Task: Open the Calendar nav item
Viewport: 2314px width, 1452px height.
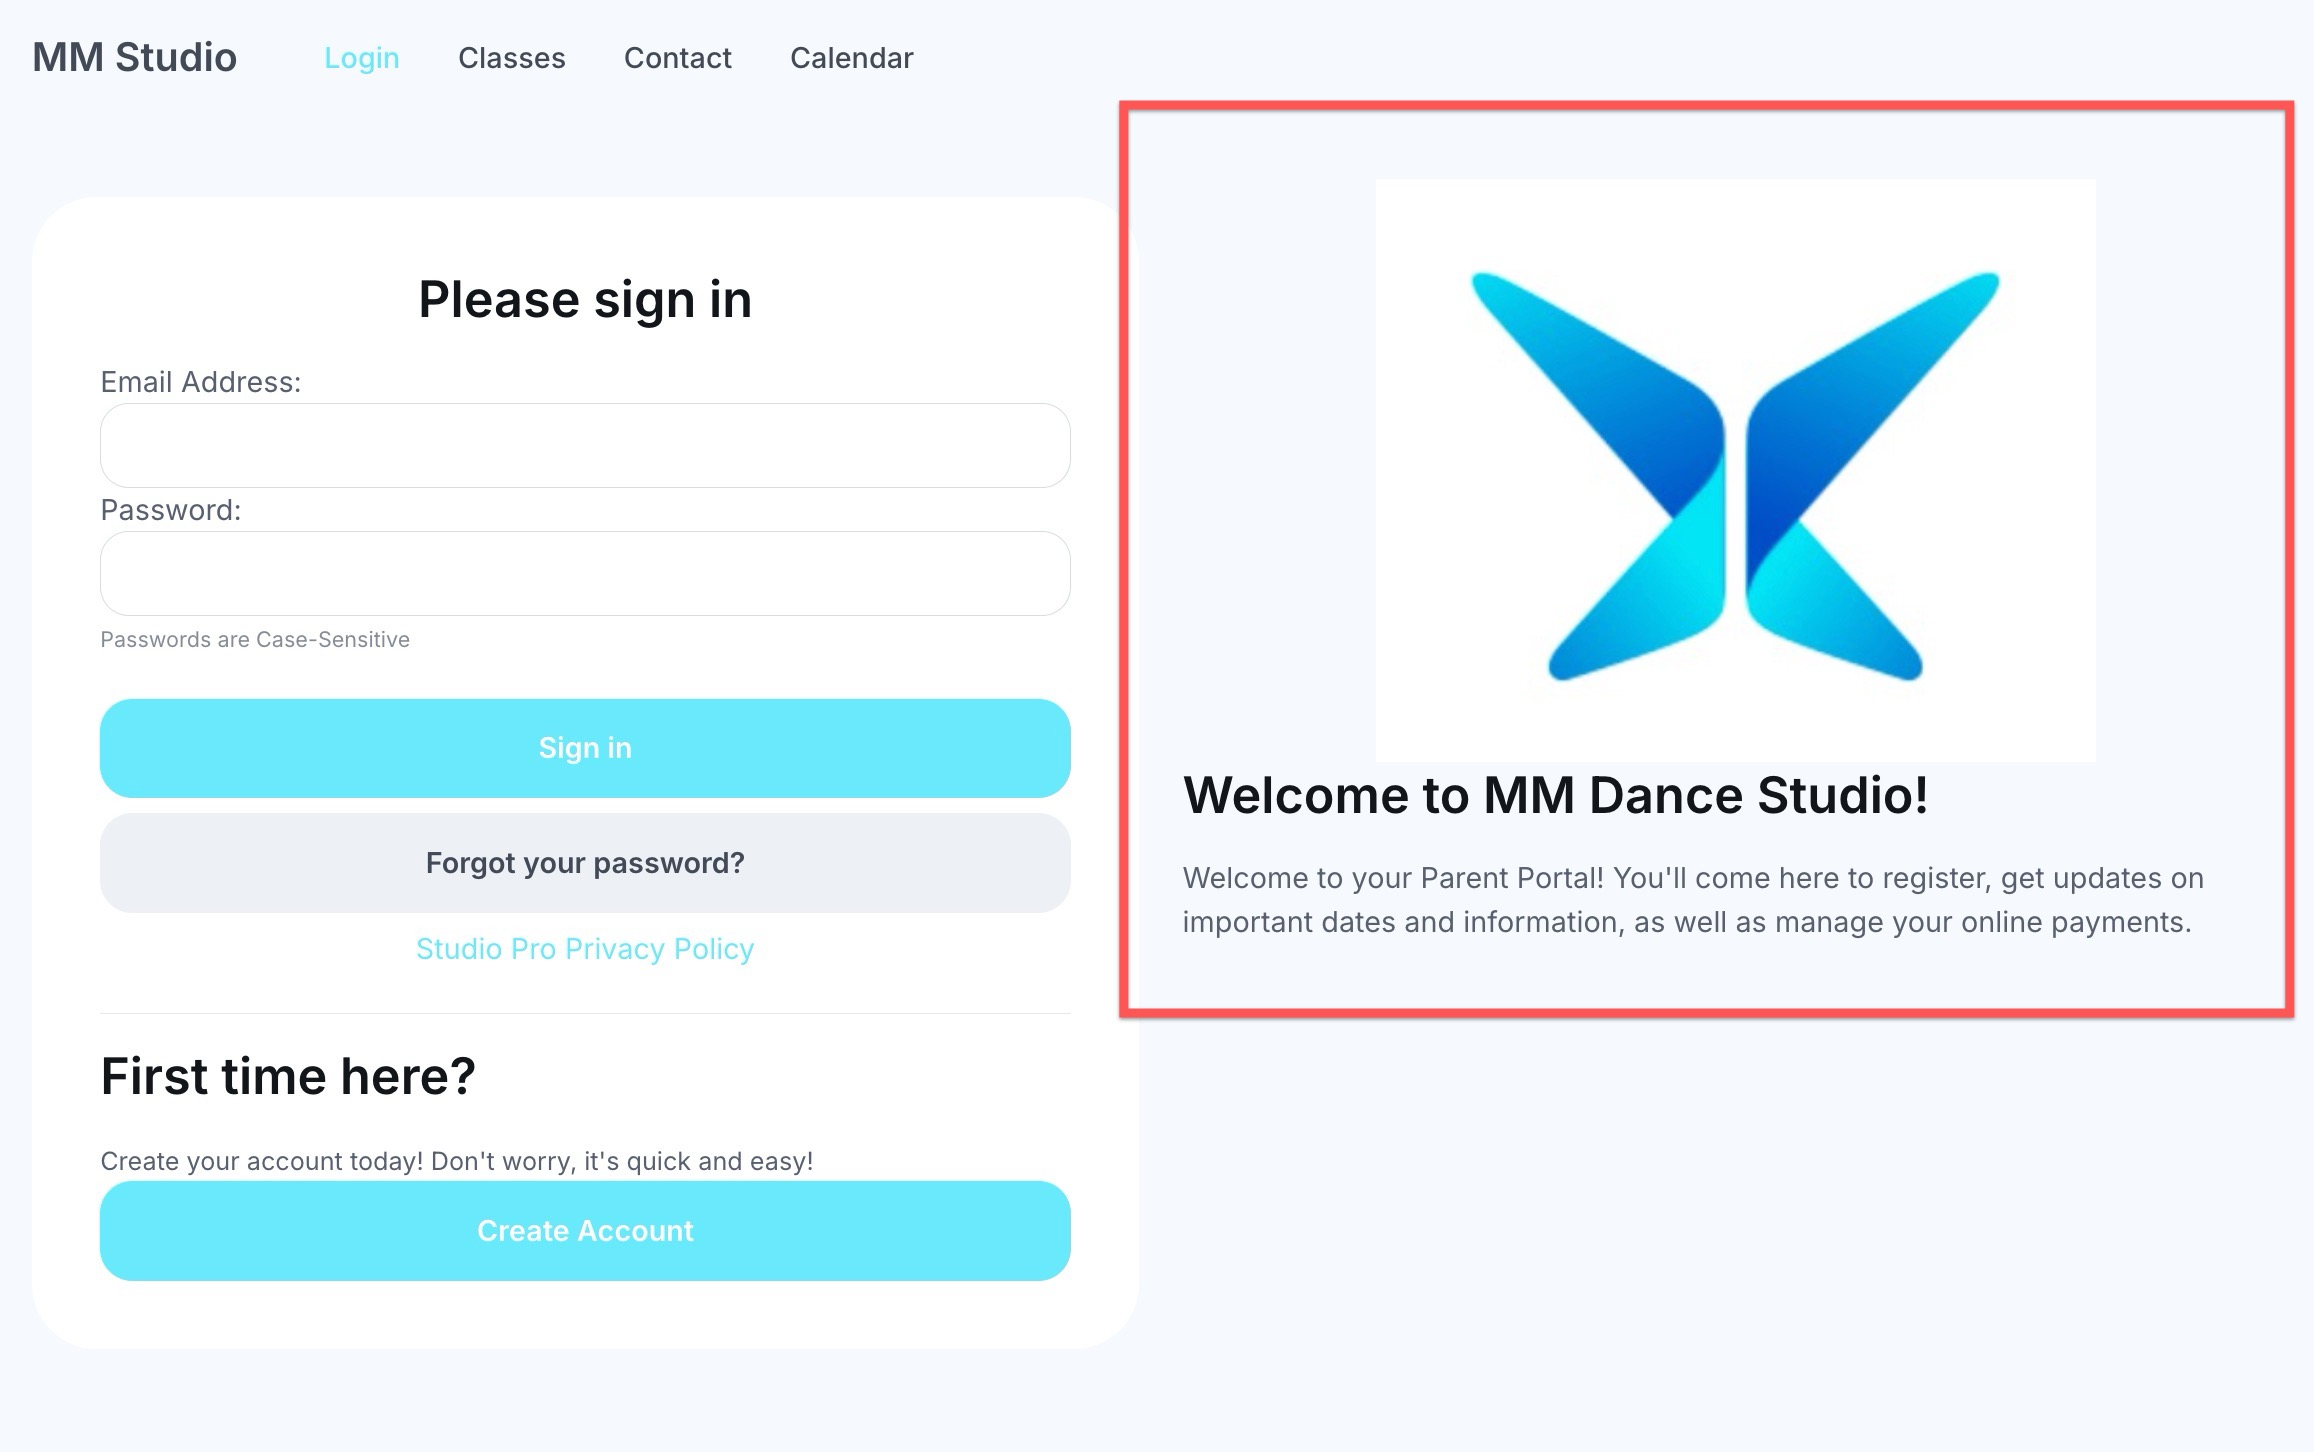Action: [851, 58]
